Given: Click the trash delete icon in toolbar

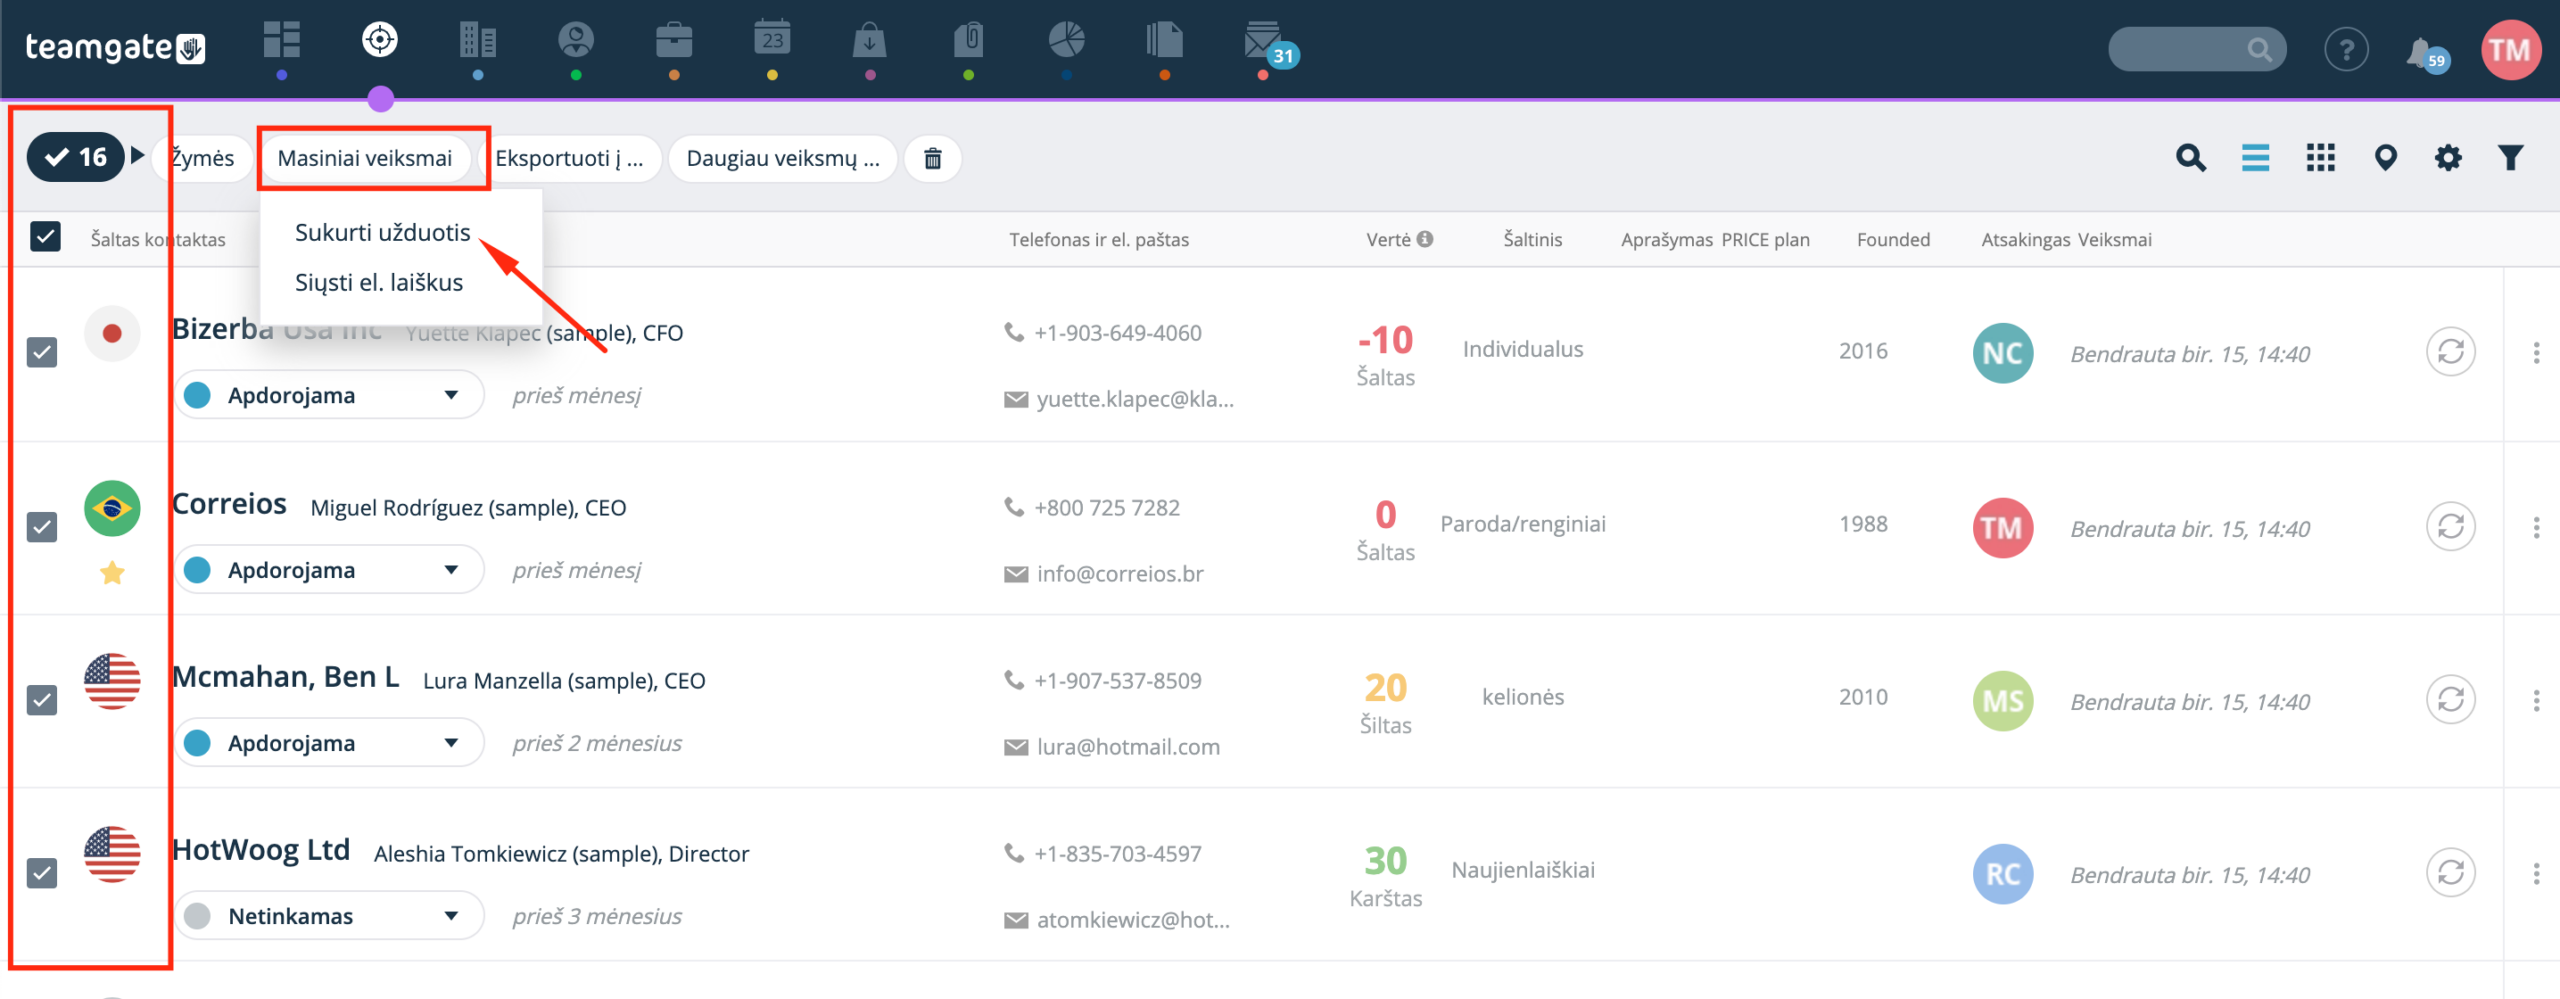Looking at the screenshot, I should (x=933, y=158).
